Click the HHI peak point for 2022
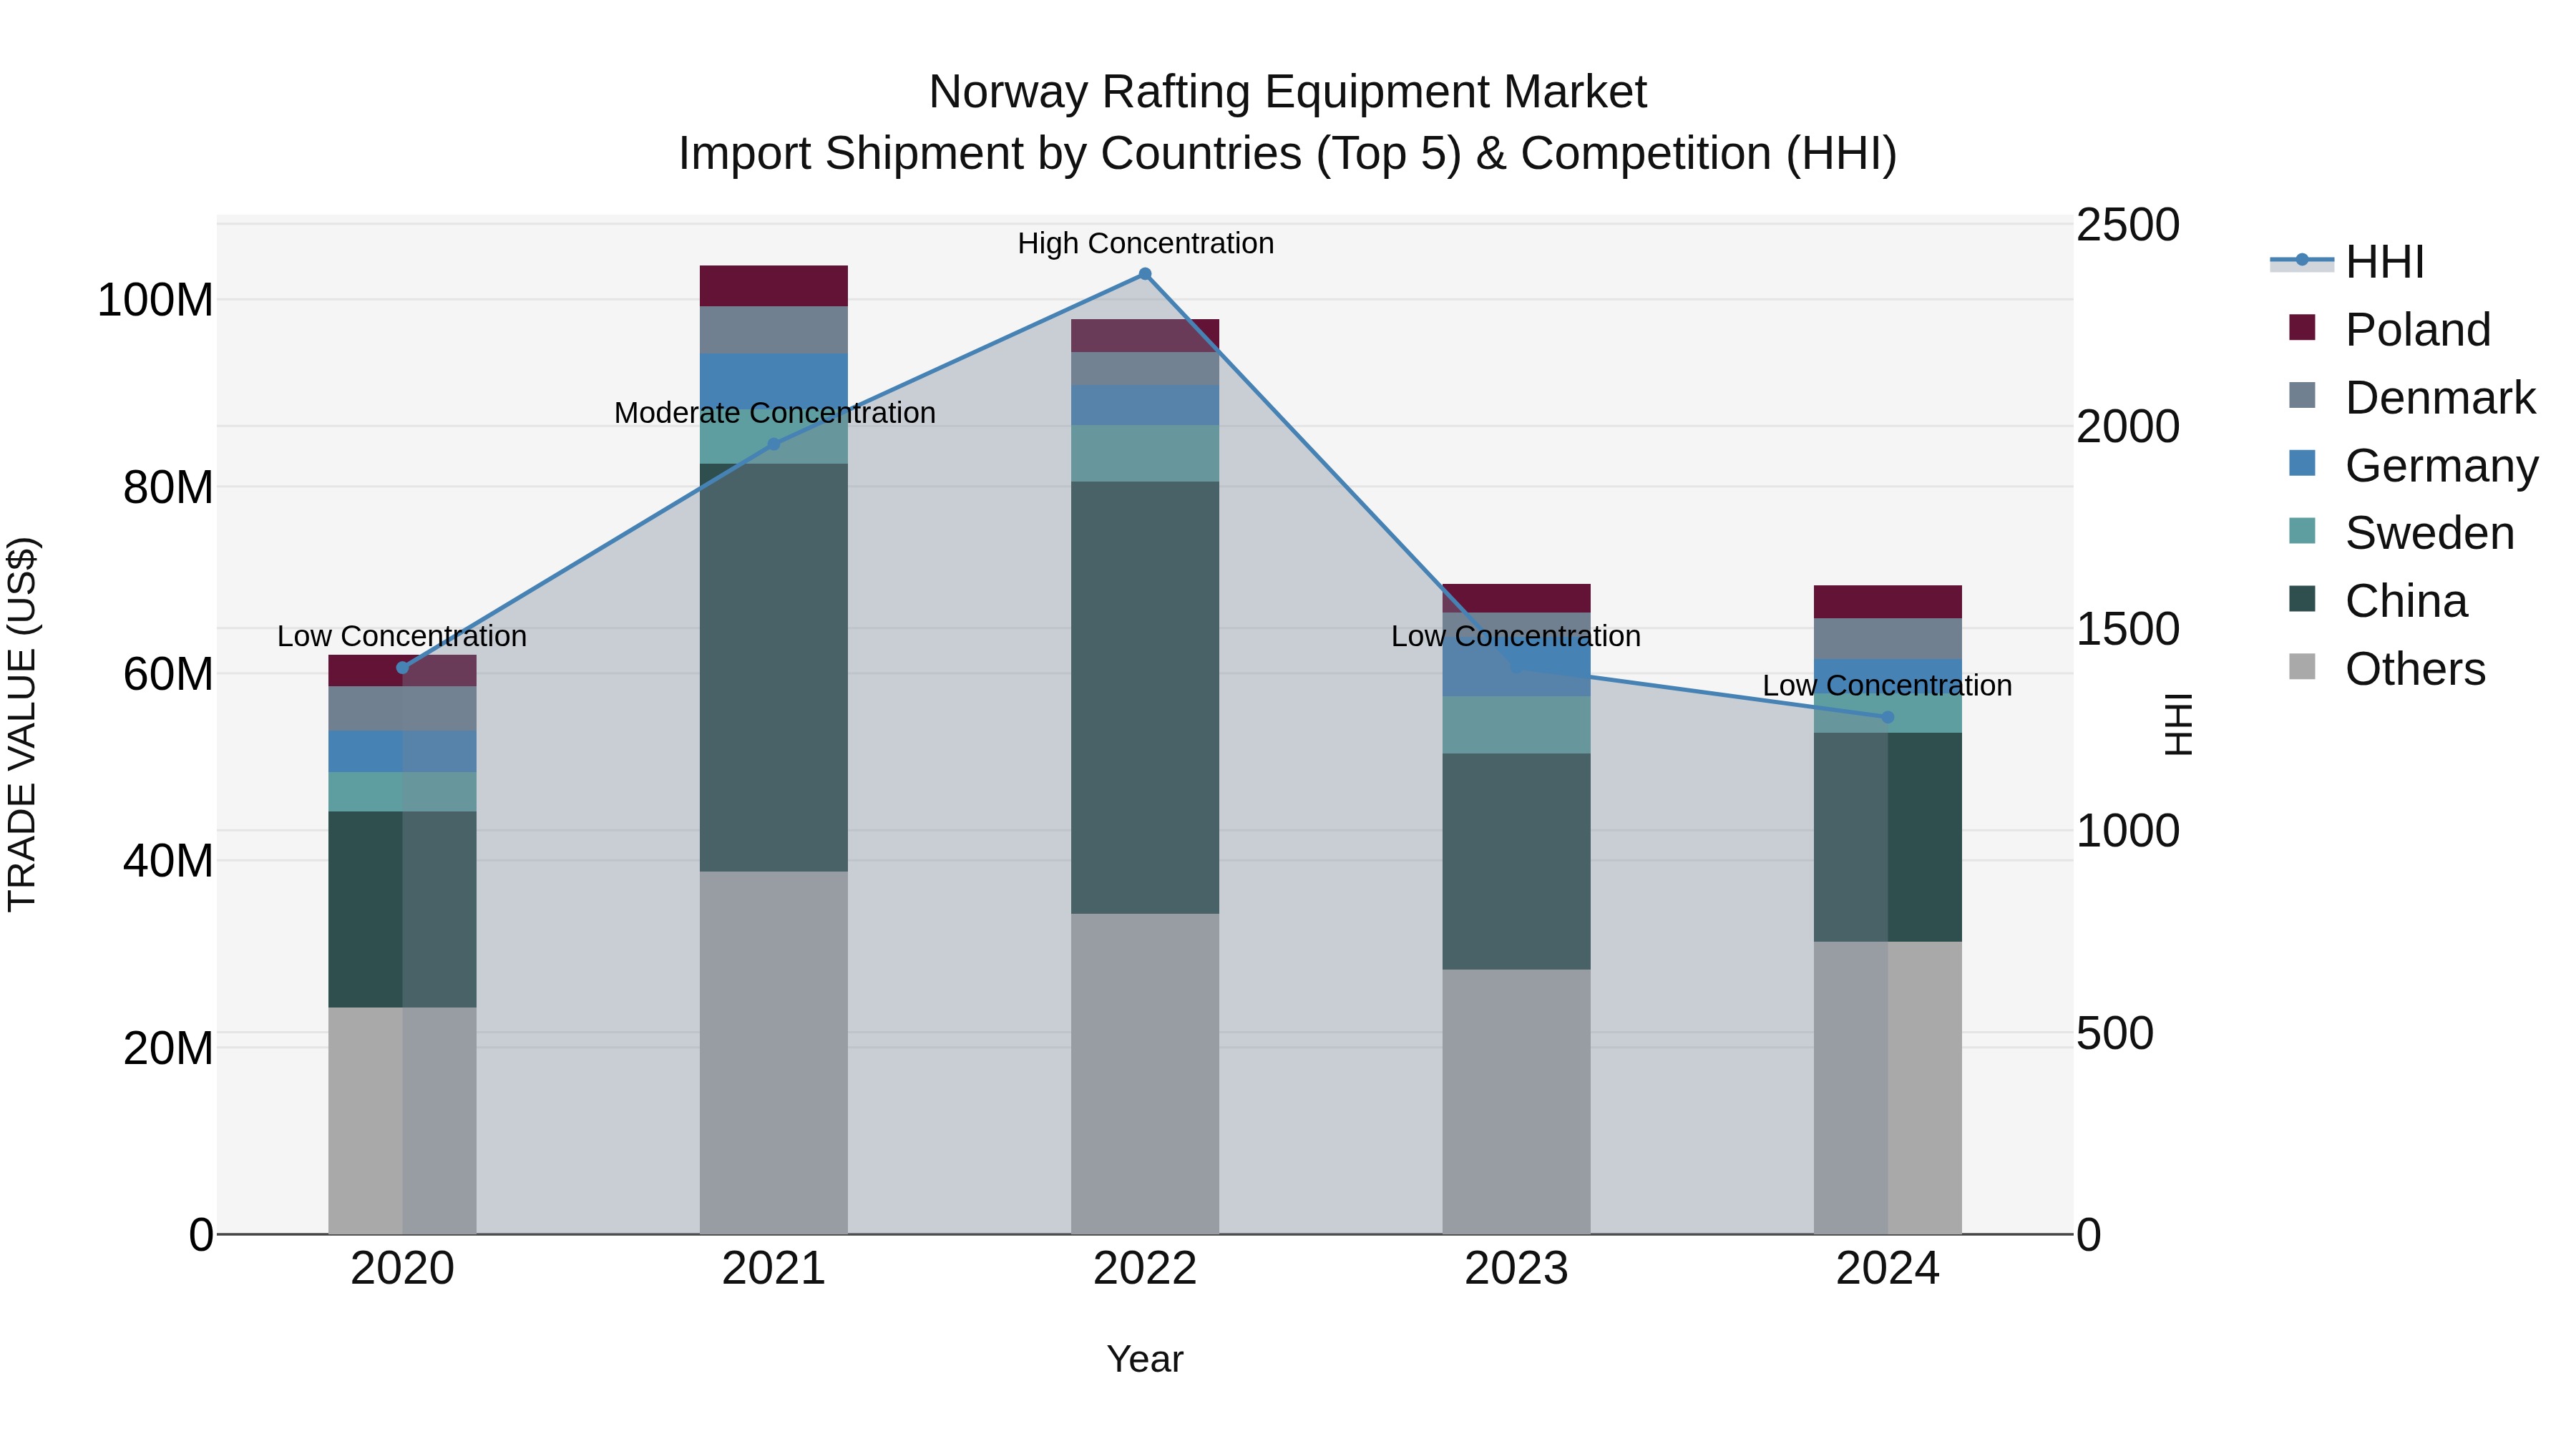 1145,274
